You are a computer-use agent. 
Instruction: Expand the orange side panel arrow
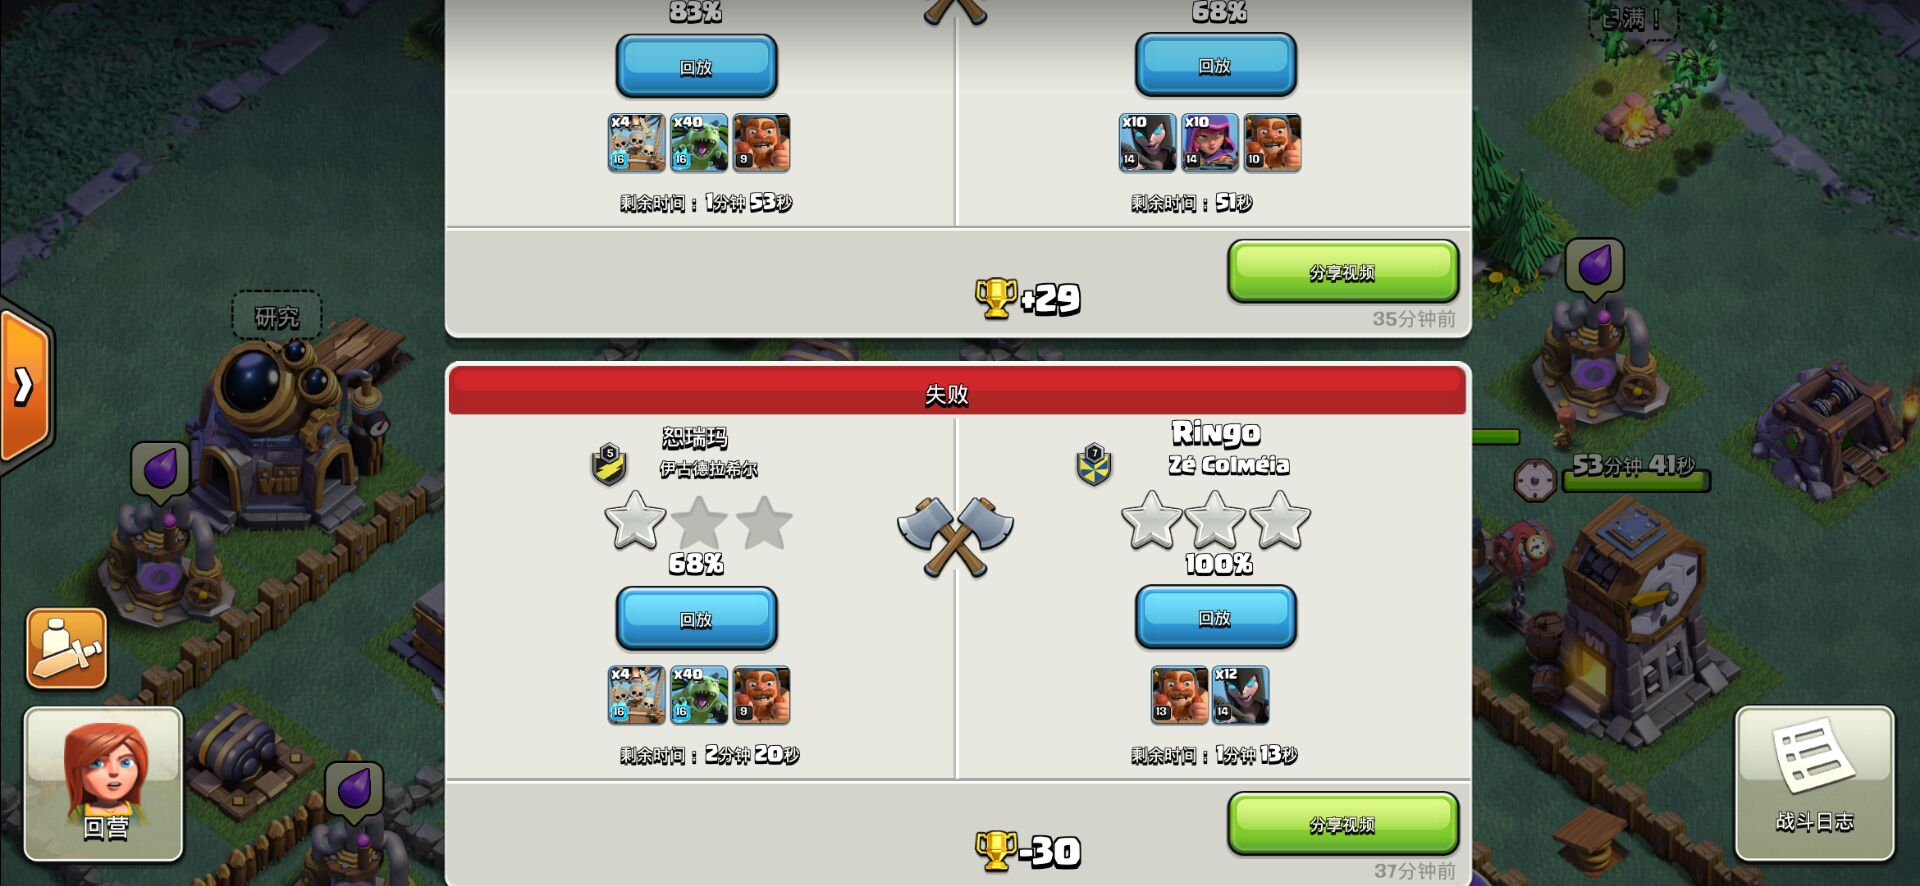25,386
